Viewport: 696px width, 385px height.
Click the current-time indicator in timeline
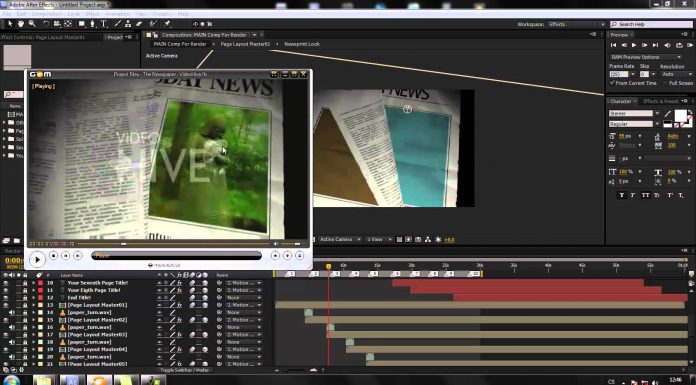328,266
